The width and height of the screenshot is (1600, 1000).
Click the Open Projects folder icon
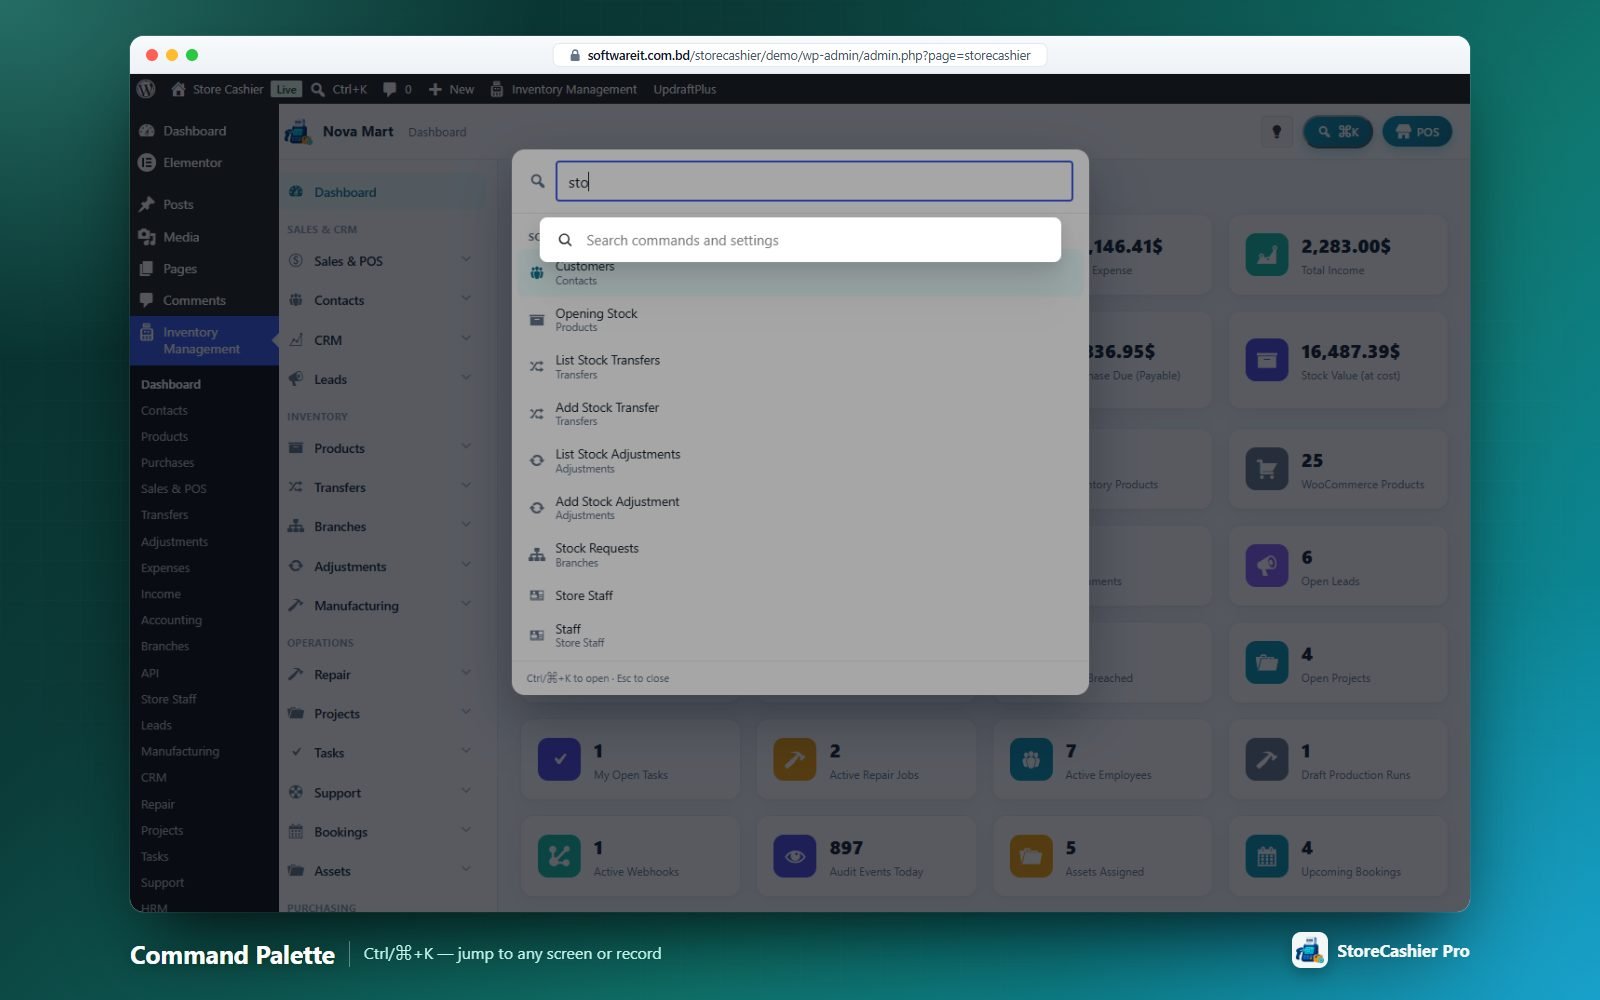(x=1267, y=663)
